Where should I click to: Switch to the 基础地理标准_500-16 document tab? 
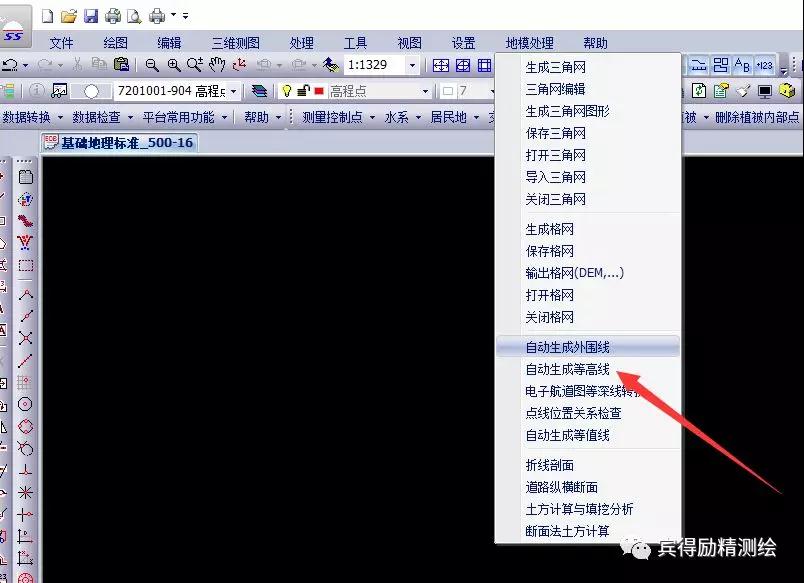point(120,143)
